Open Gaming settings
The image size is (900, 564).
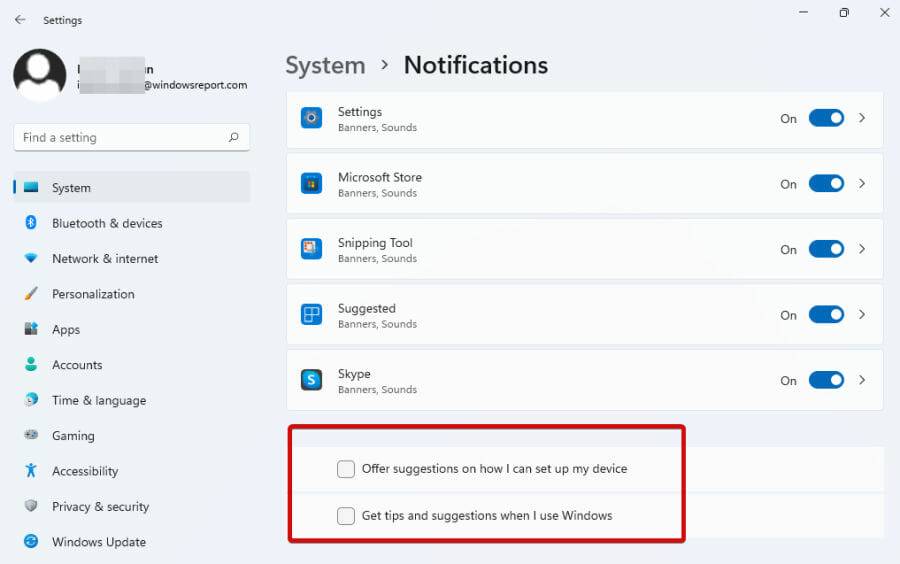(132, 435)
